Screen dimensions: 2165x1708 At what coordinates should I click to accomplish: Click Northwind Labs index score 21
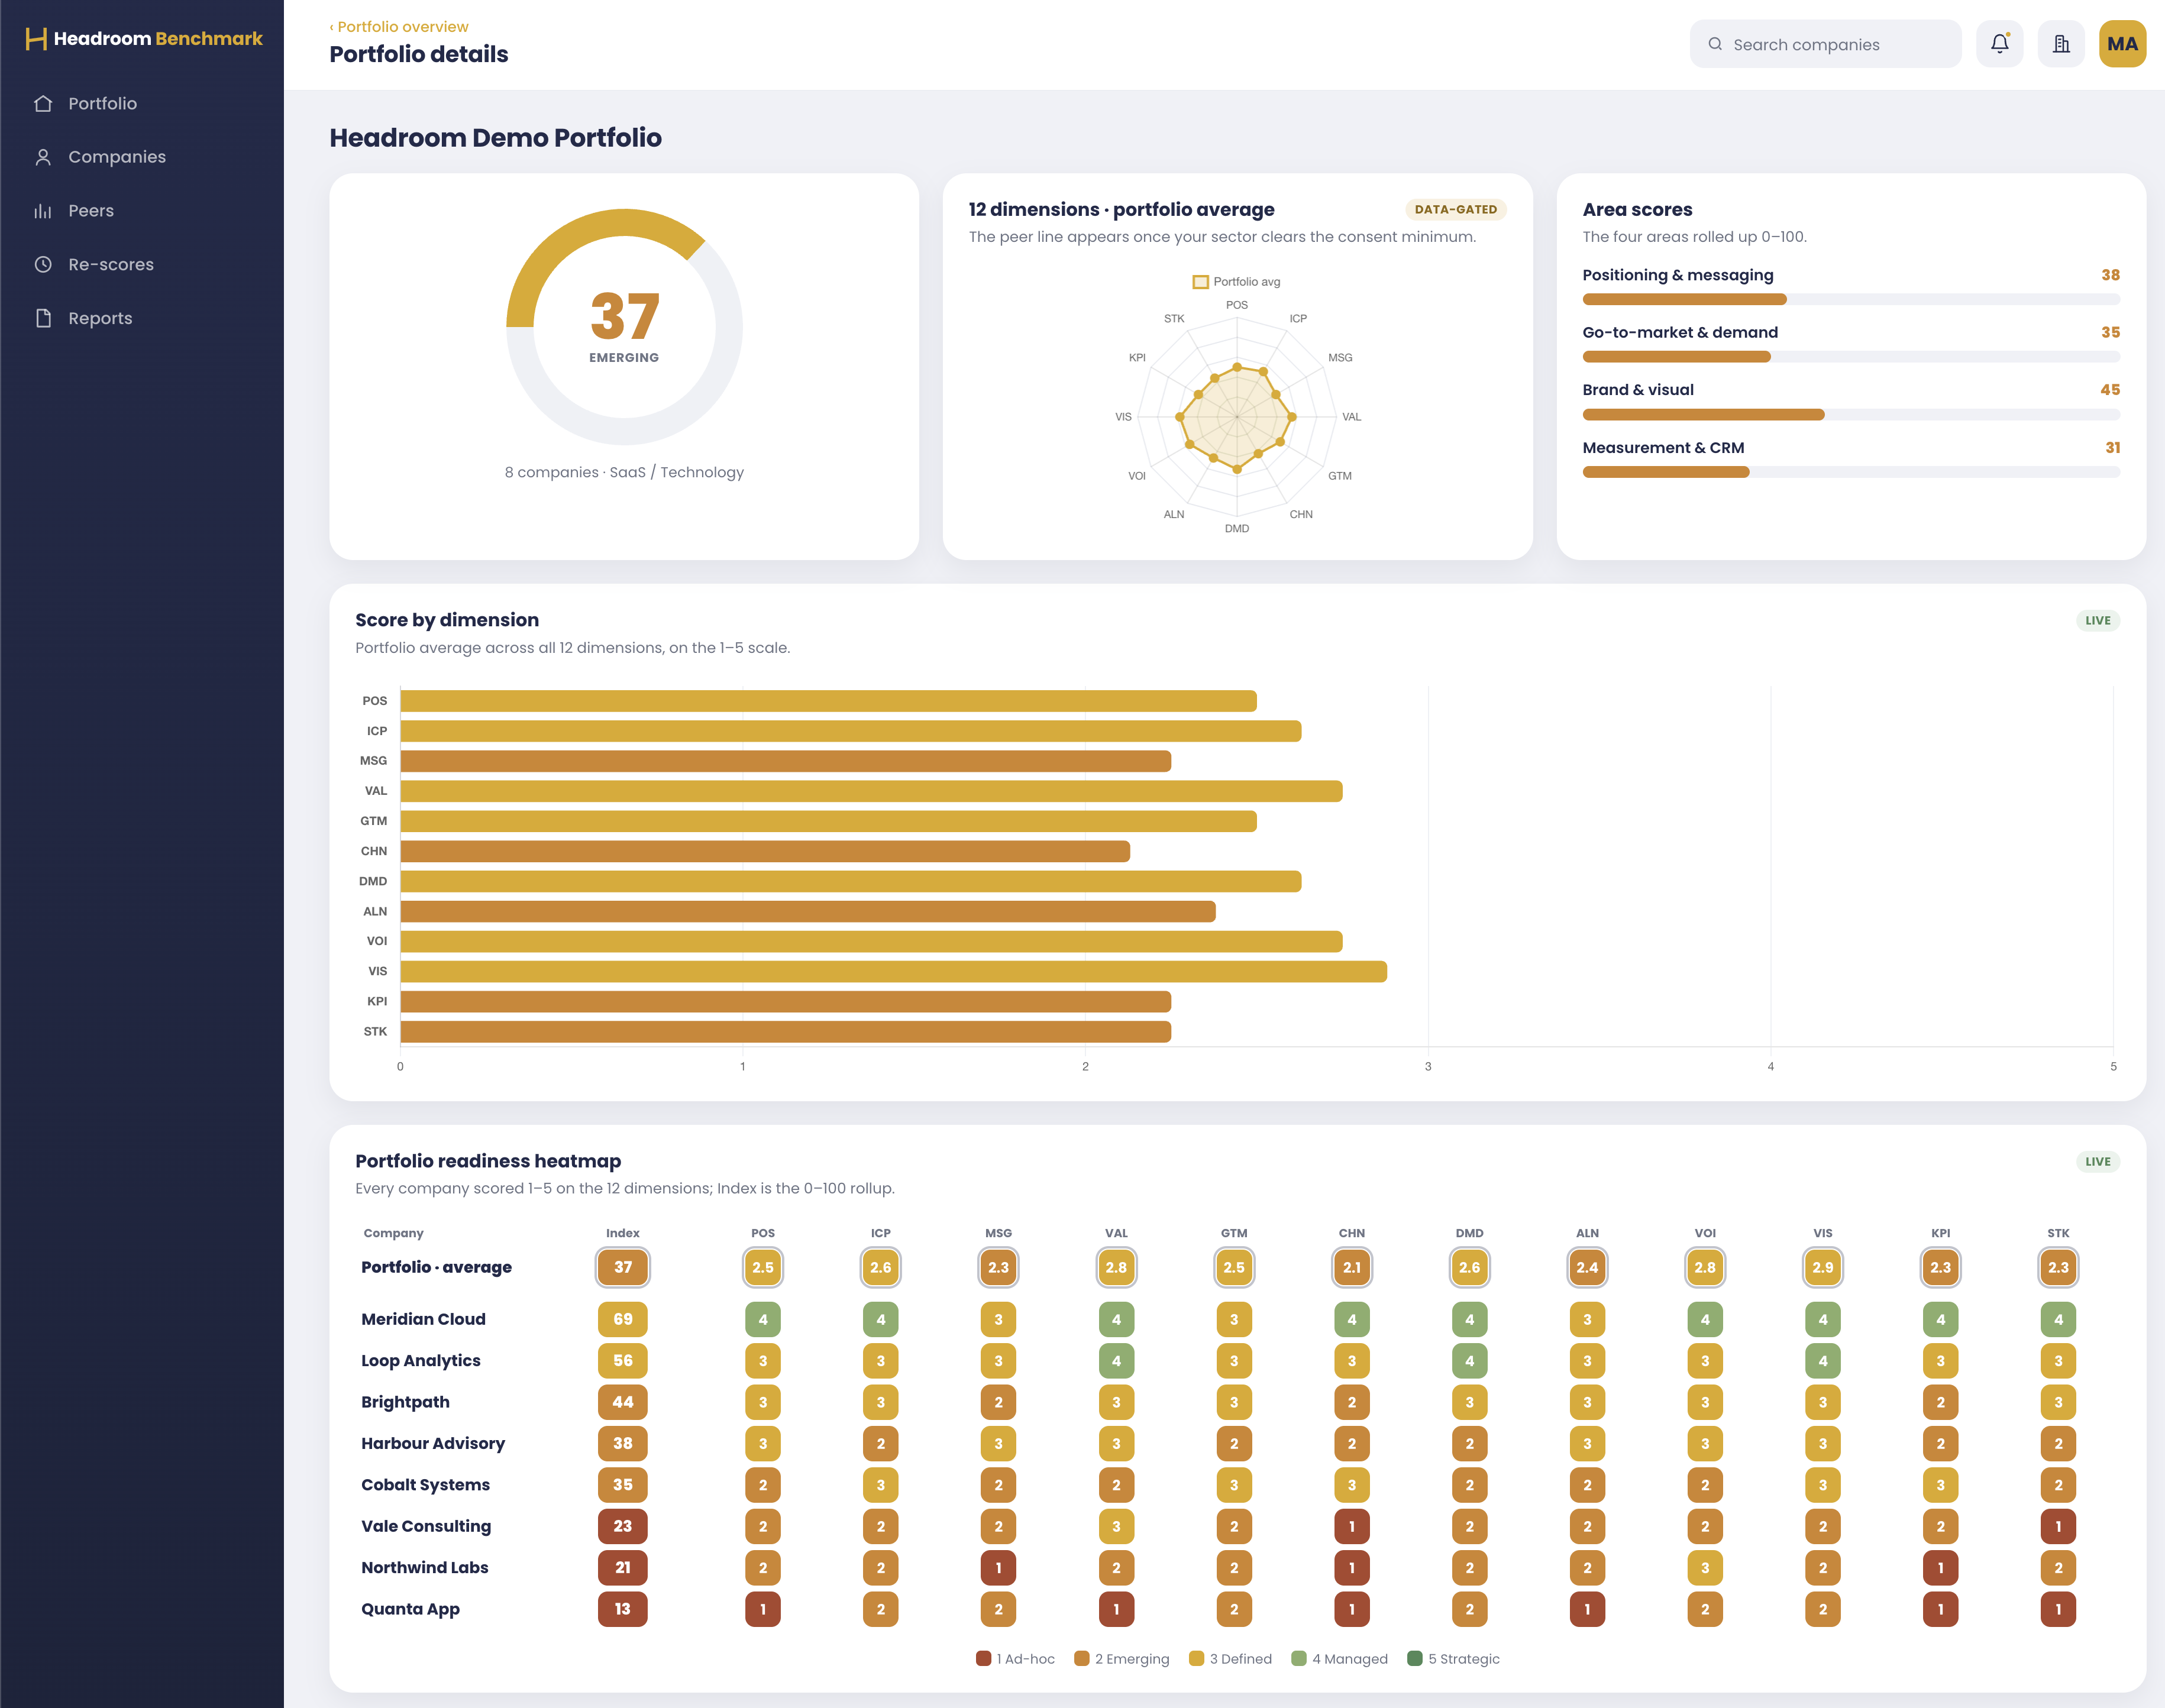[622, 1568]
